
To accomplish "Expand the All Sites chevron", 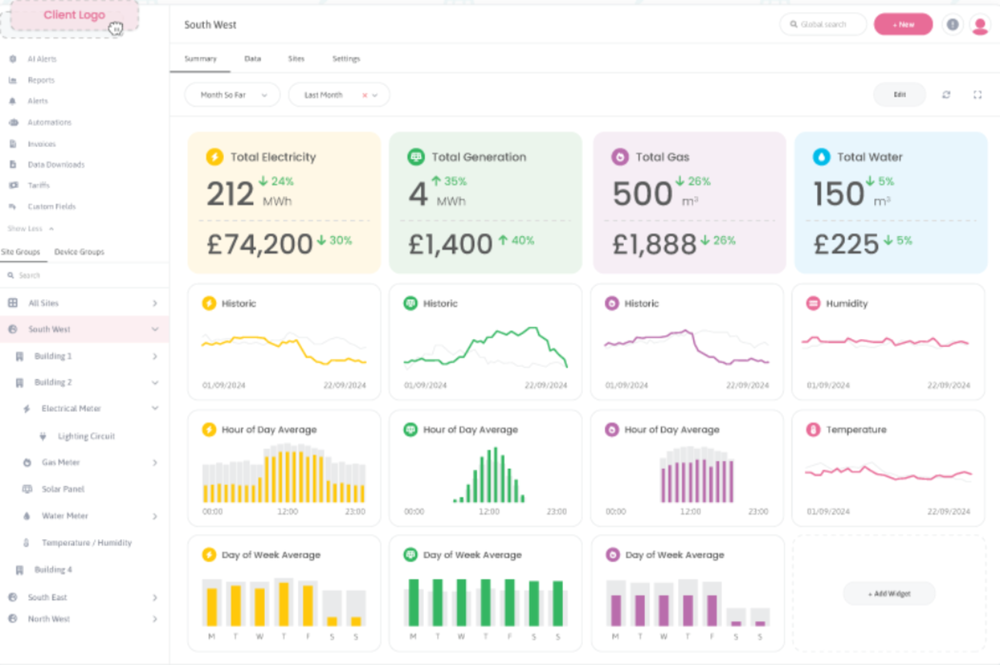I will tap(154, 303).
